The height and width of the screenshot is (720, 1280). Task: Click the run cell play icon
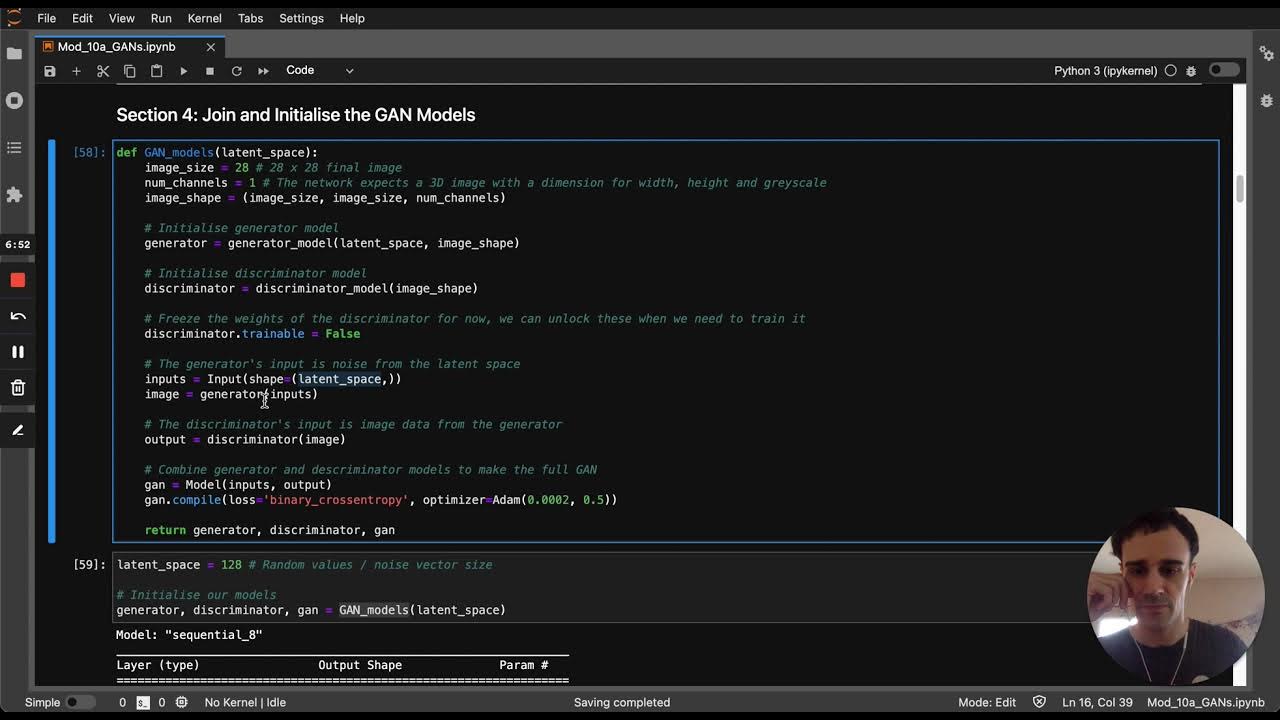(x=183, y=71)
